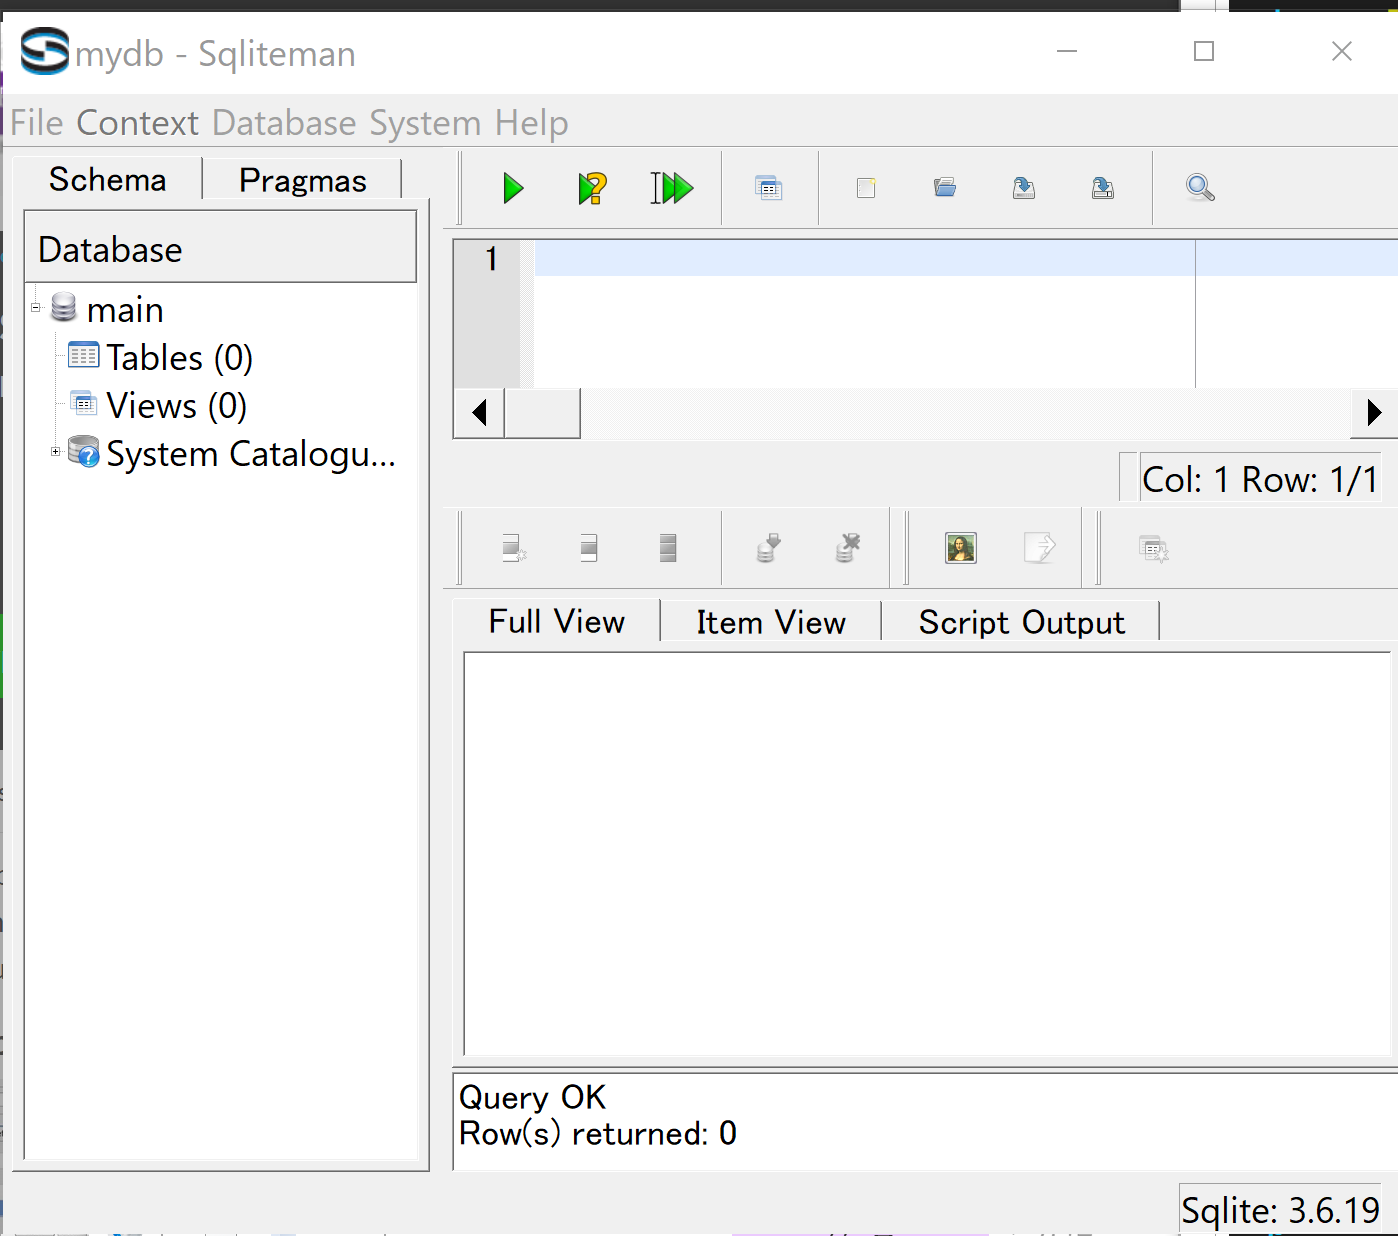Click the 'Row(s) returned: 0' message
The width and height of the screenshot is (1398, 1236).
pos(598,1134)
